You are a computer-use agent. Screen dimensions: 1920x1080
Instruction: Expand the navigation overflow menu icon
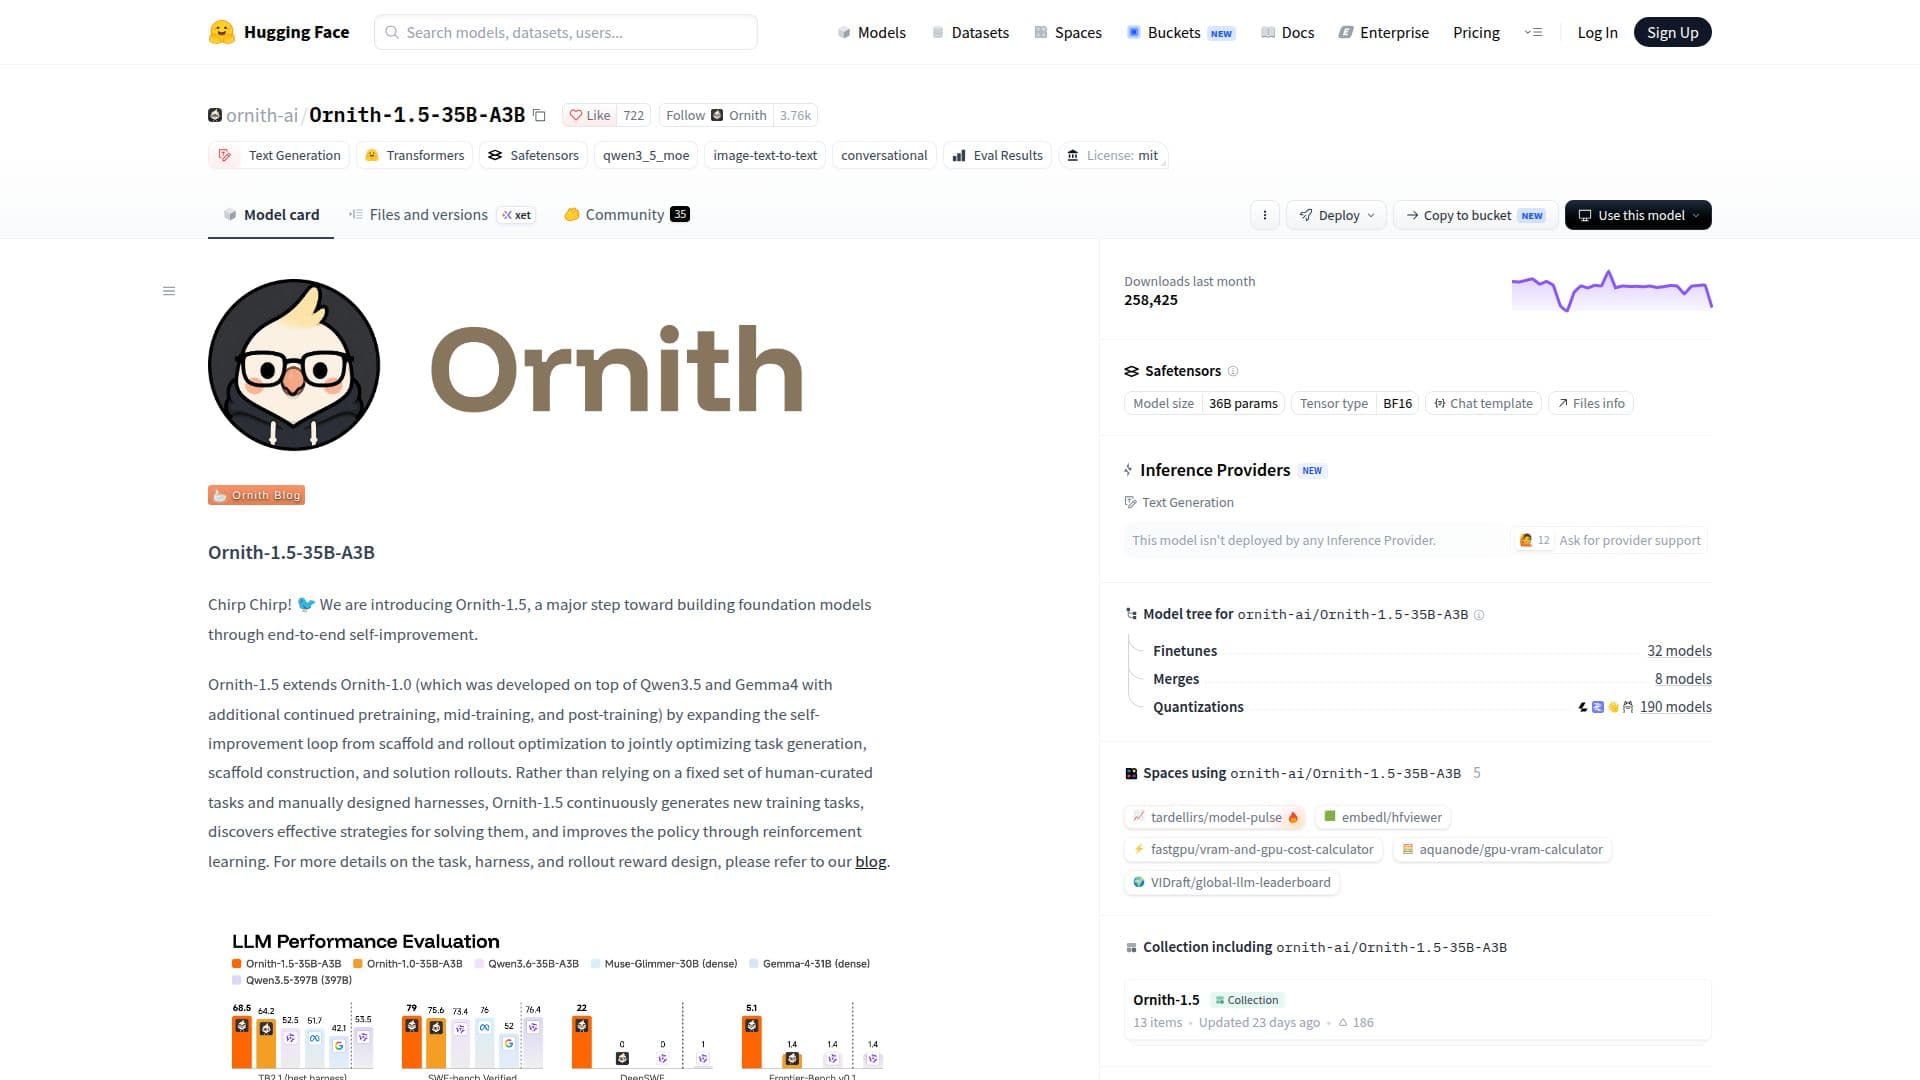pos(1533,32)
